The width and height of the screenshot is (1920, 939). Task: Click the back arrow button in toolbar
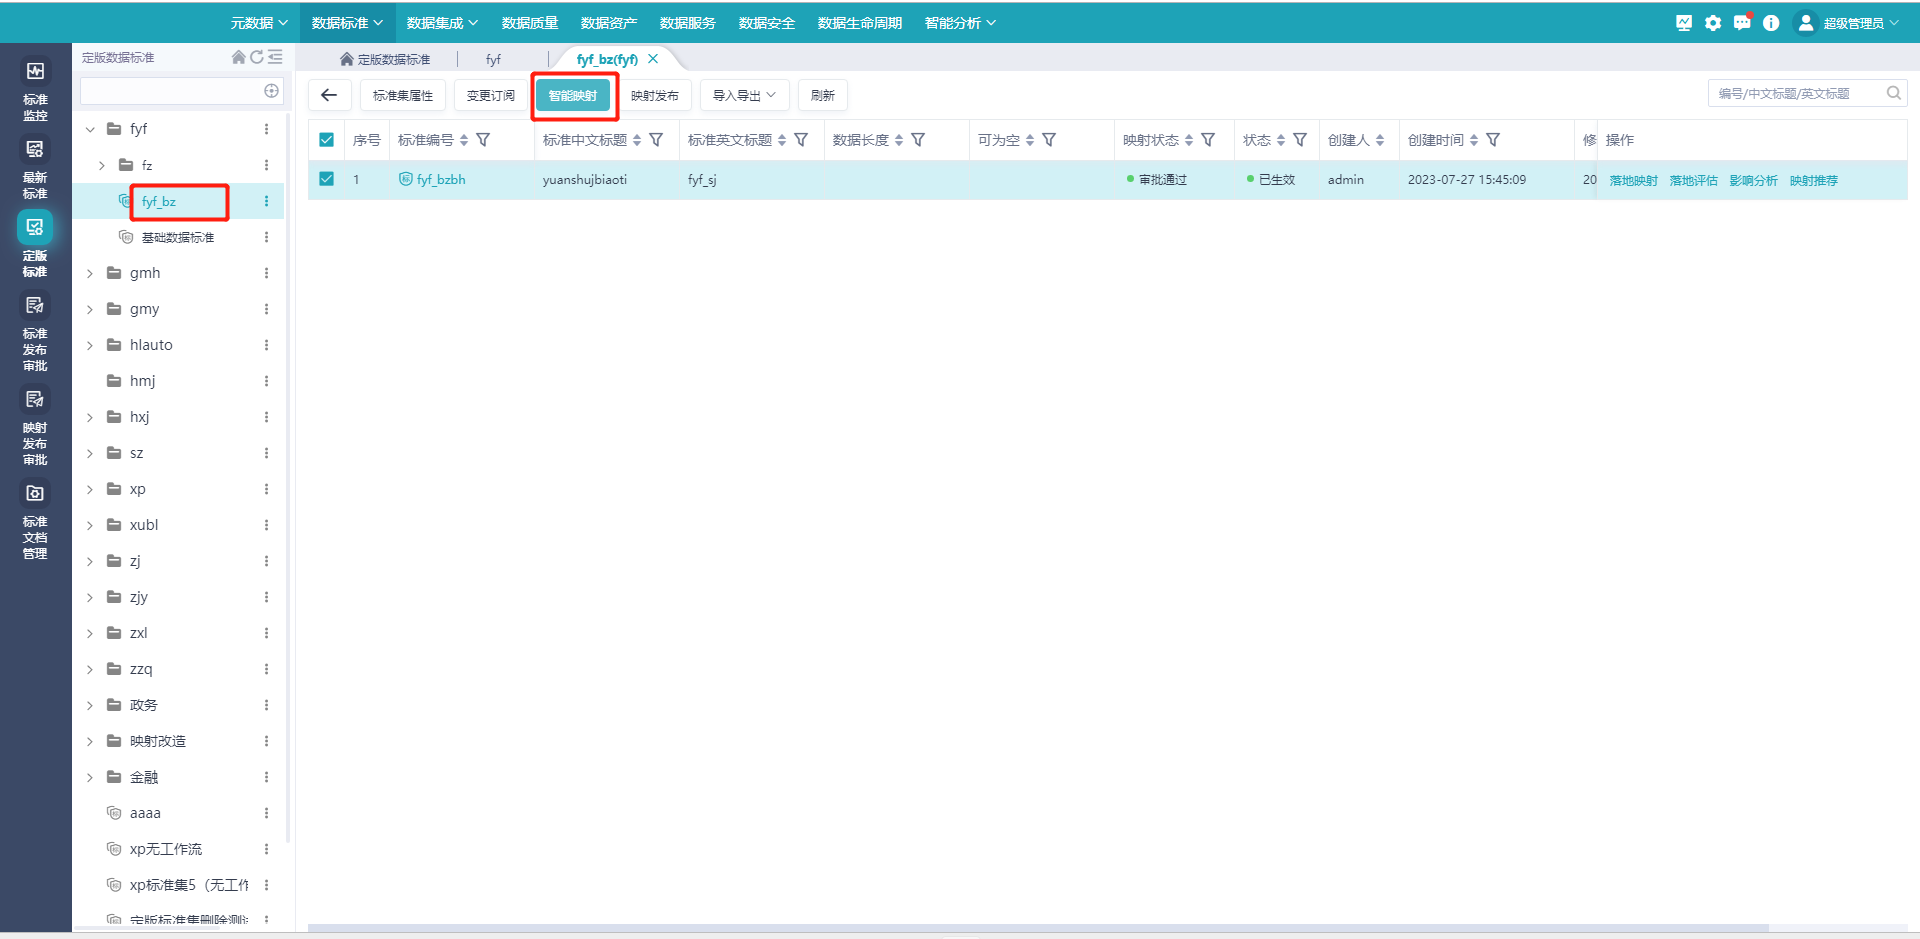coord(329,95)
